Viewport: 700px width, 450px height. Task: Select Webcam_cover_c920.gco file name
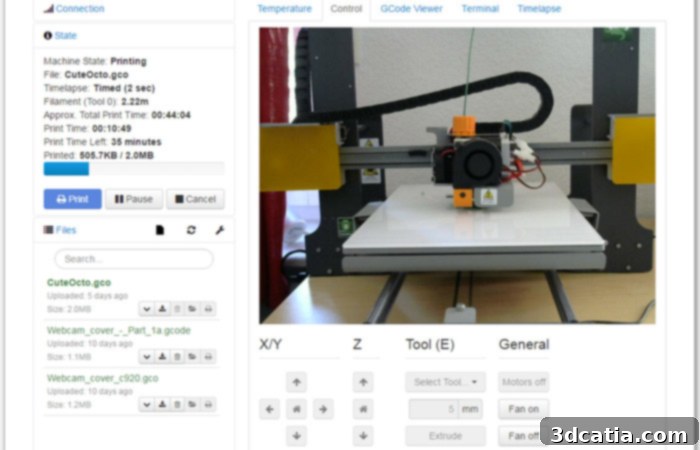pos(103,378)
